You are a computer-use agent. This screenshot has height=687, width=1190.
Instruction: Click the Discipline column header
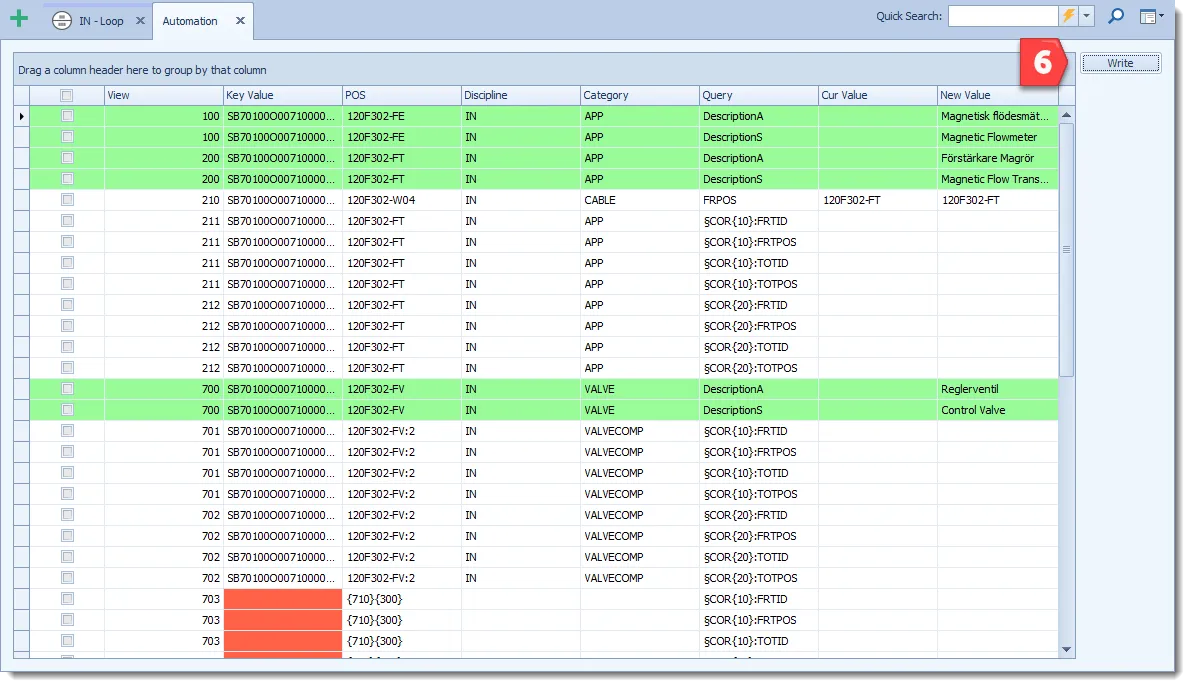point(521,95)
